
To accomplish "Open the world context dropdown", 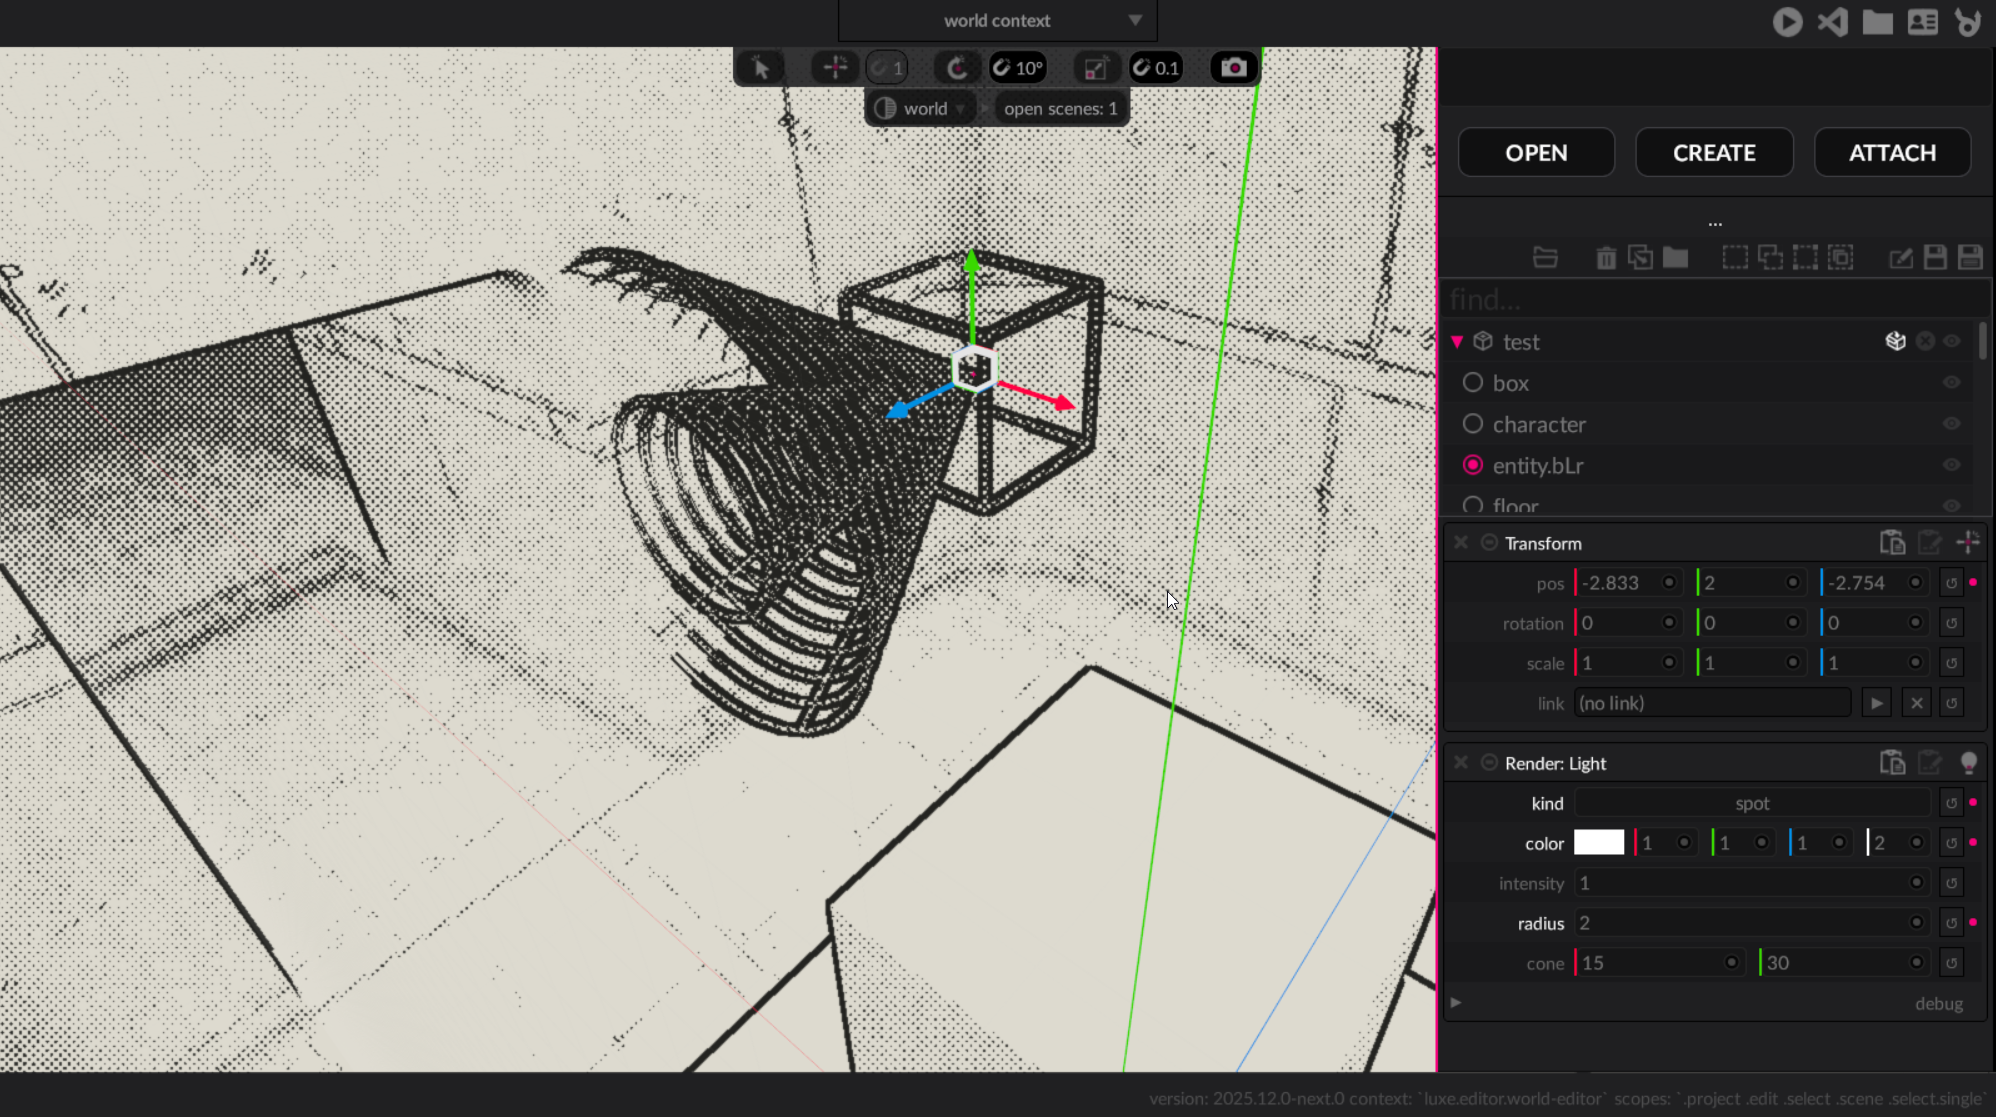I will 997,21.
